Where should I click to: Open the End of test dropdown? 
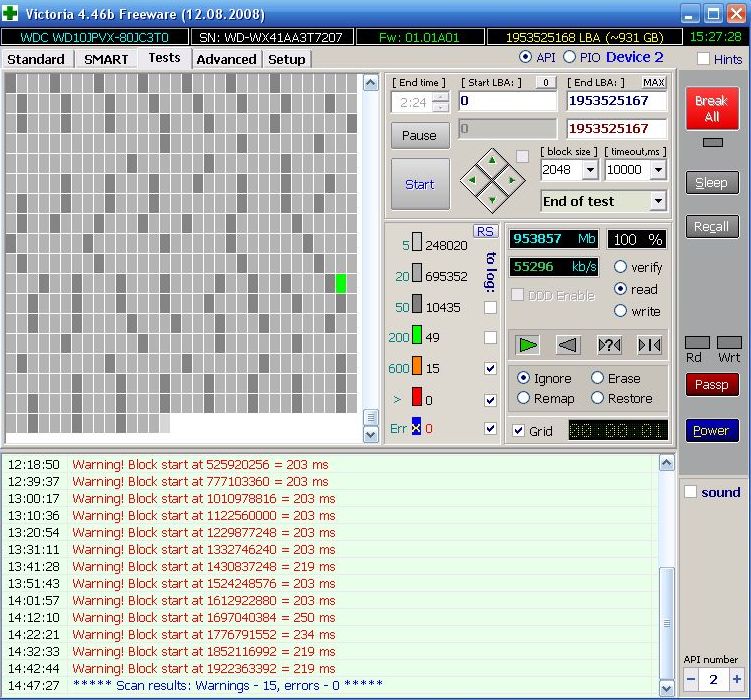[659, 201]
